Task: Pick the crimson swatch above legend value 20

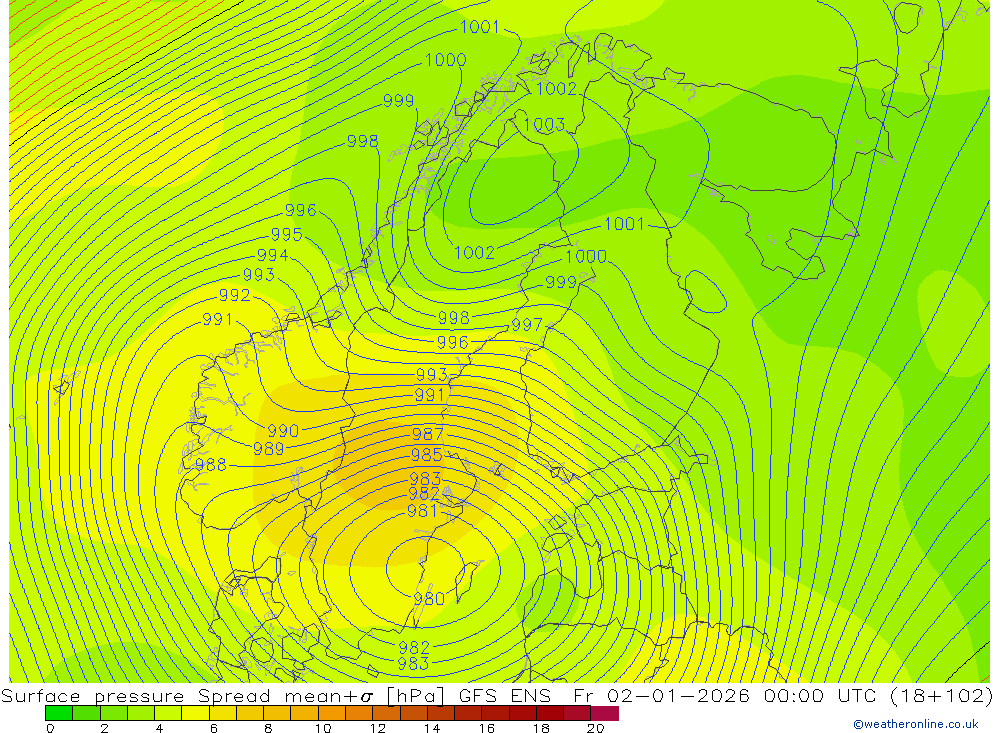Action: pyautogui.click(x=605, y=713)
